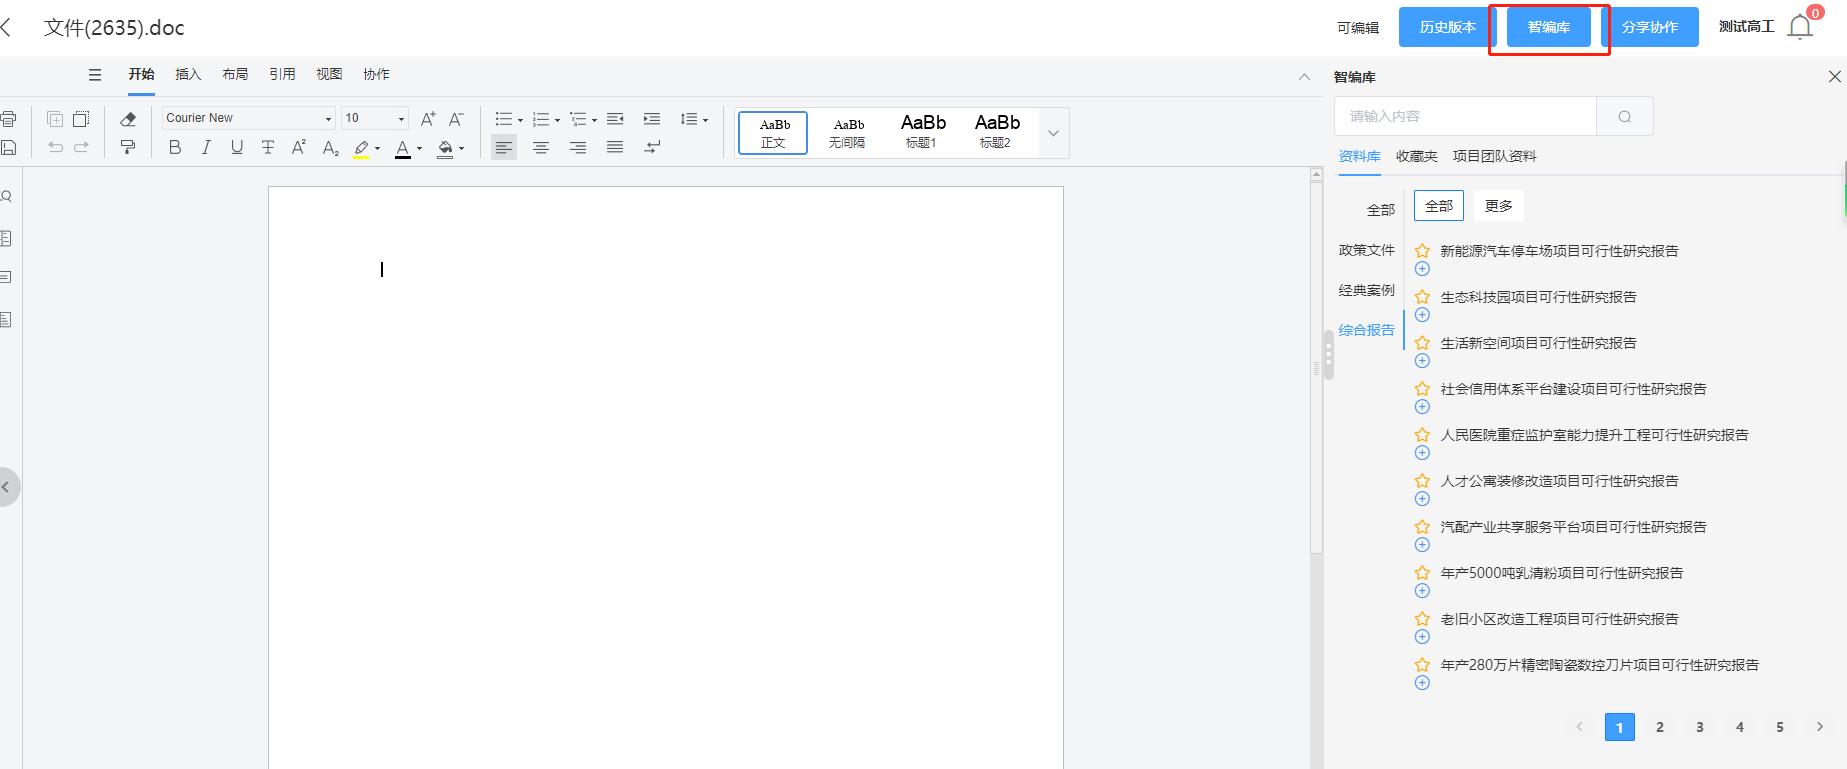Expand the bullet list style arrow
The height and width of the screenshot is (769, 1847).
click(520, 120)
